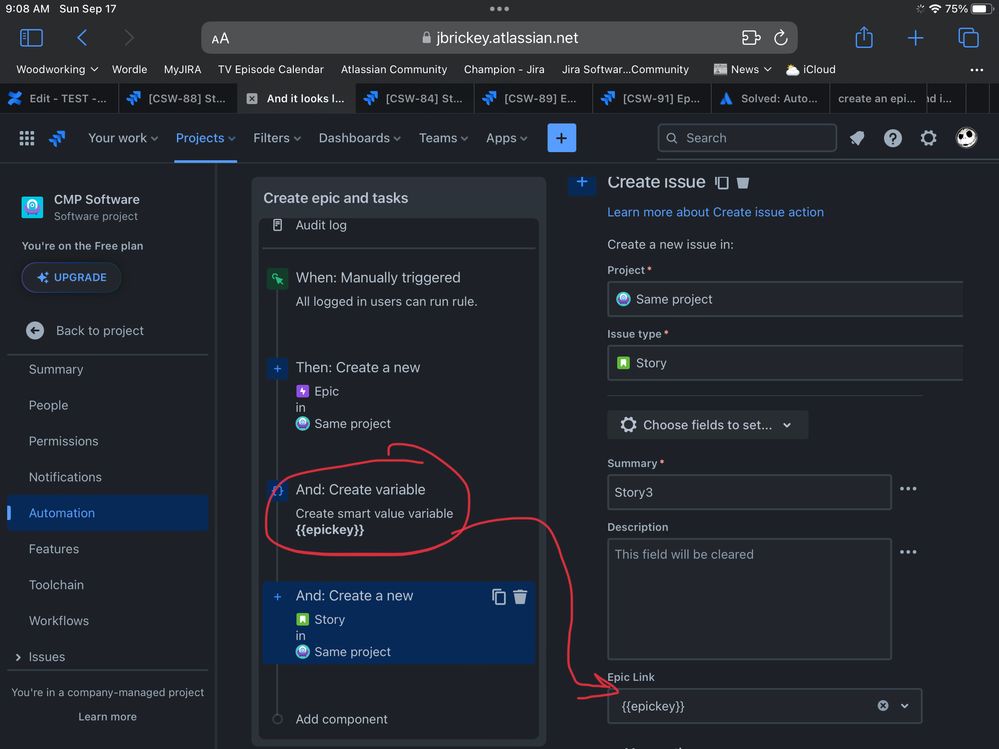This screenshot has height=749, width=999.
Task: Click the Jira logo home icon
Action: tap(57, 138)
